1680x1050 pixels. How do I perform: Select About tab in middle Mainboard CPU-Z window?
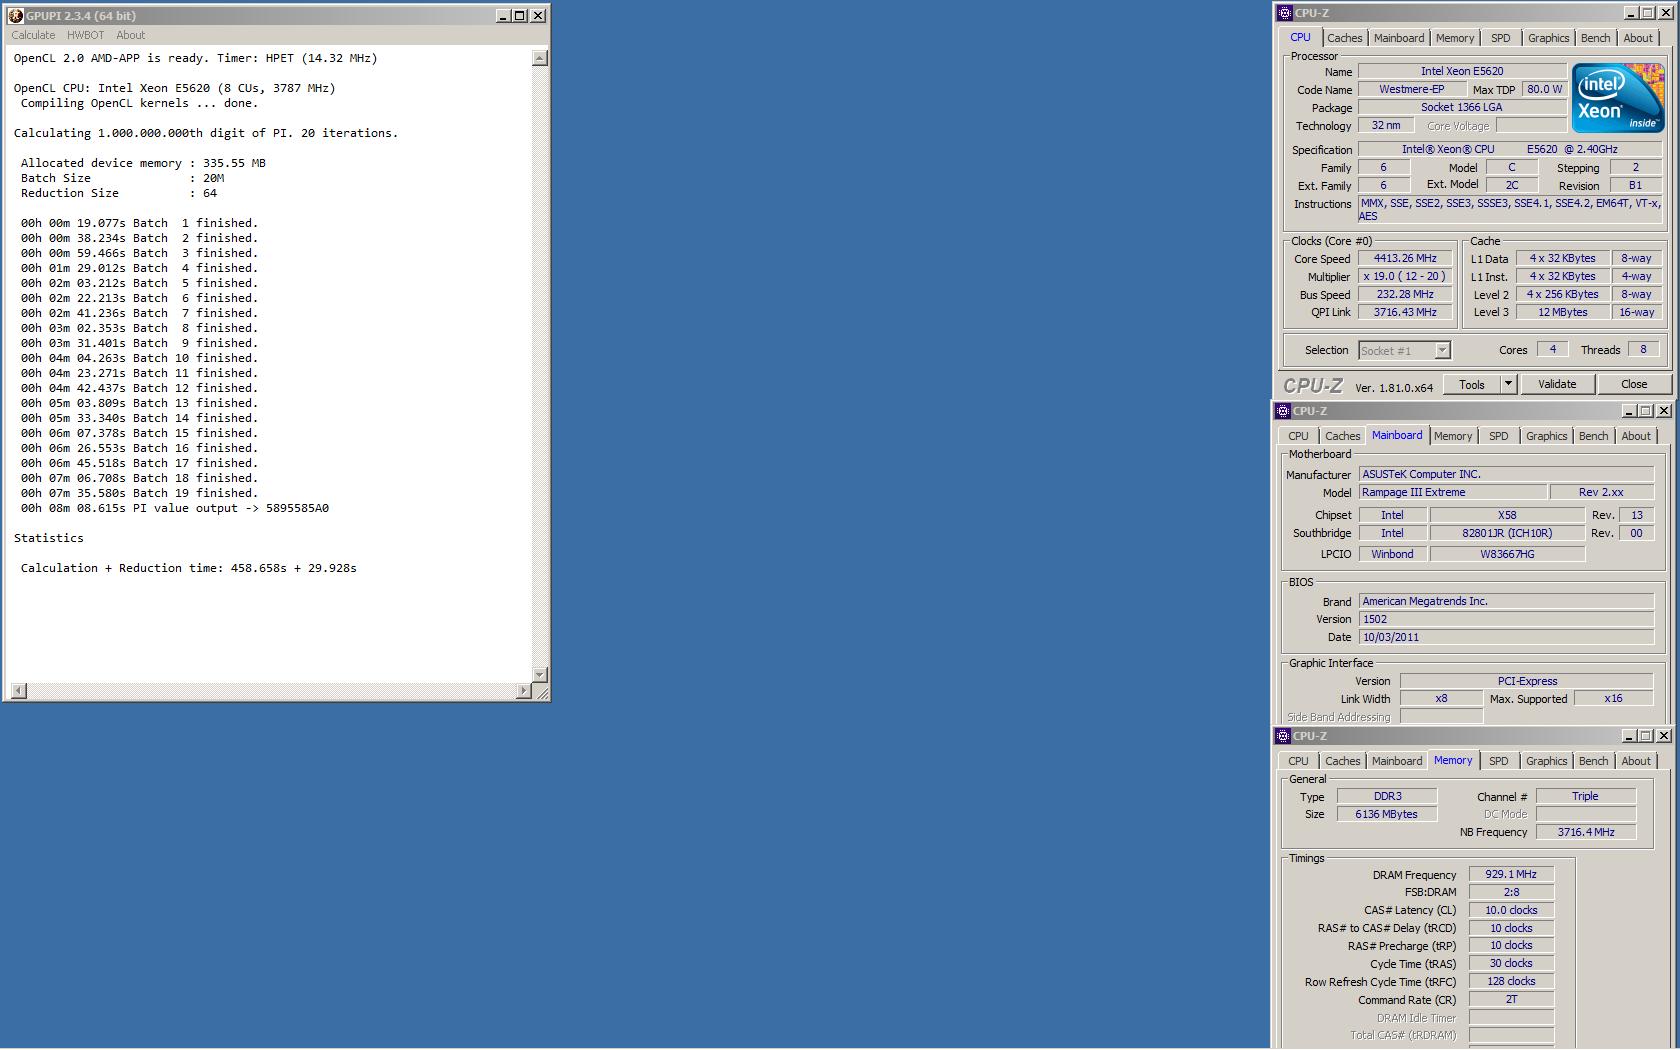tap(1635, 436)
